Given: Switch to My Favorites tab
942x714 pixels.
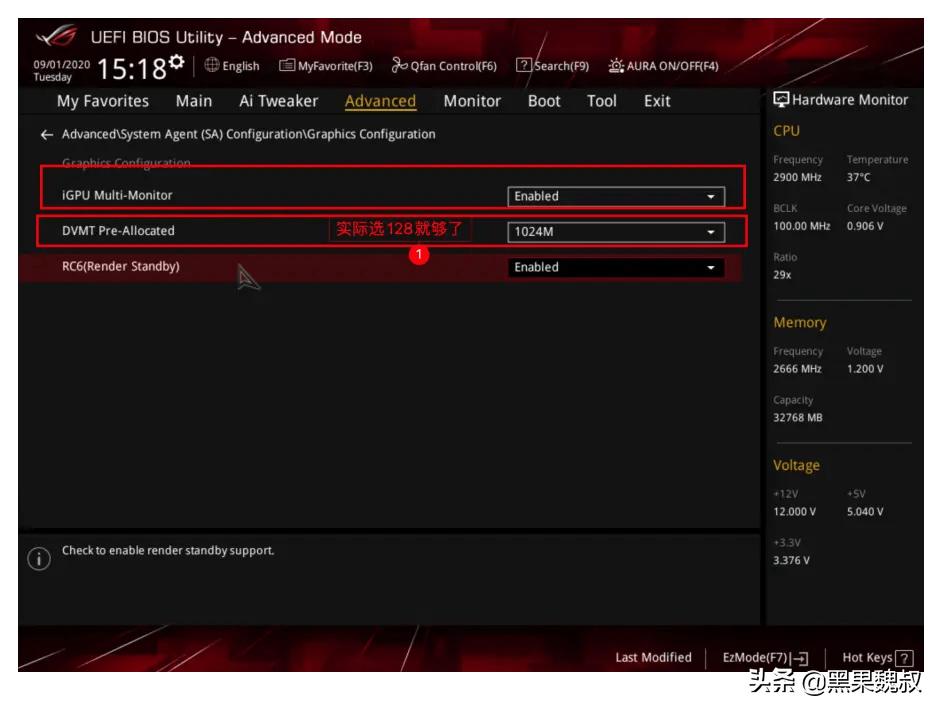Looking at the screenshot, I should tap(103, 101).
